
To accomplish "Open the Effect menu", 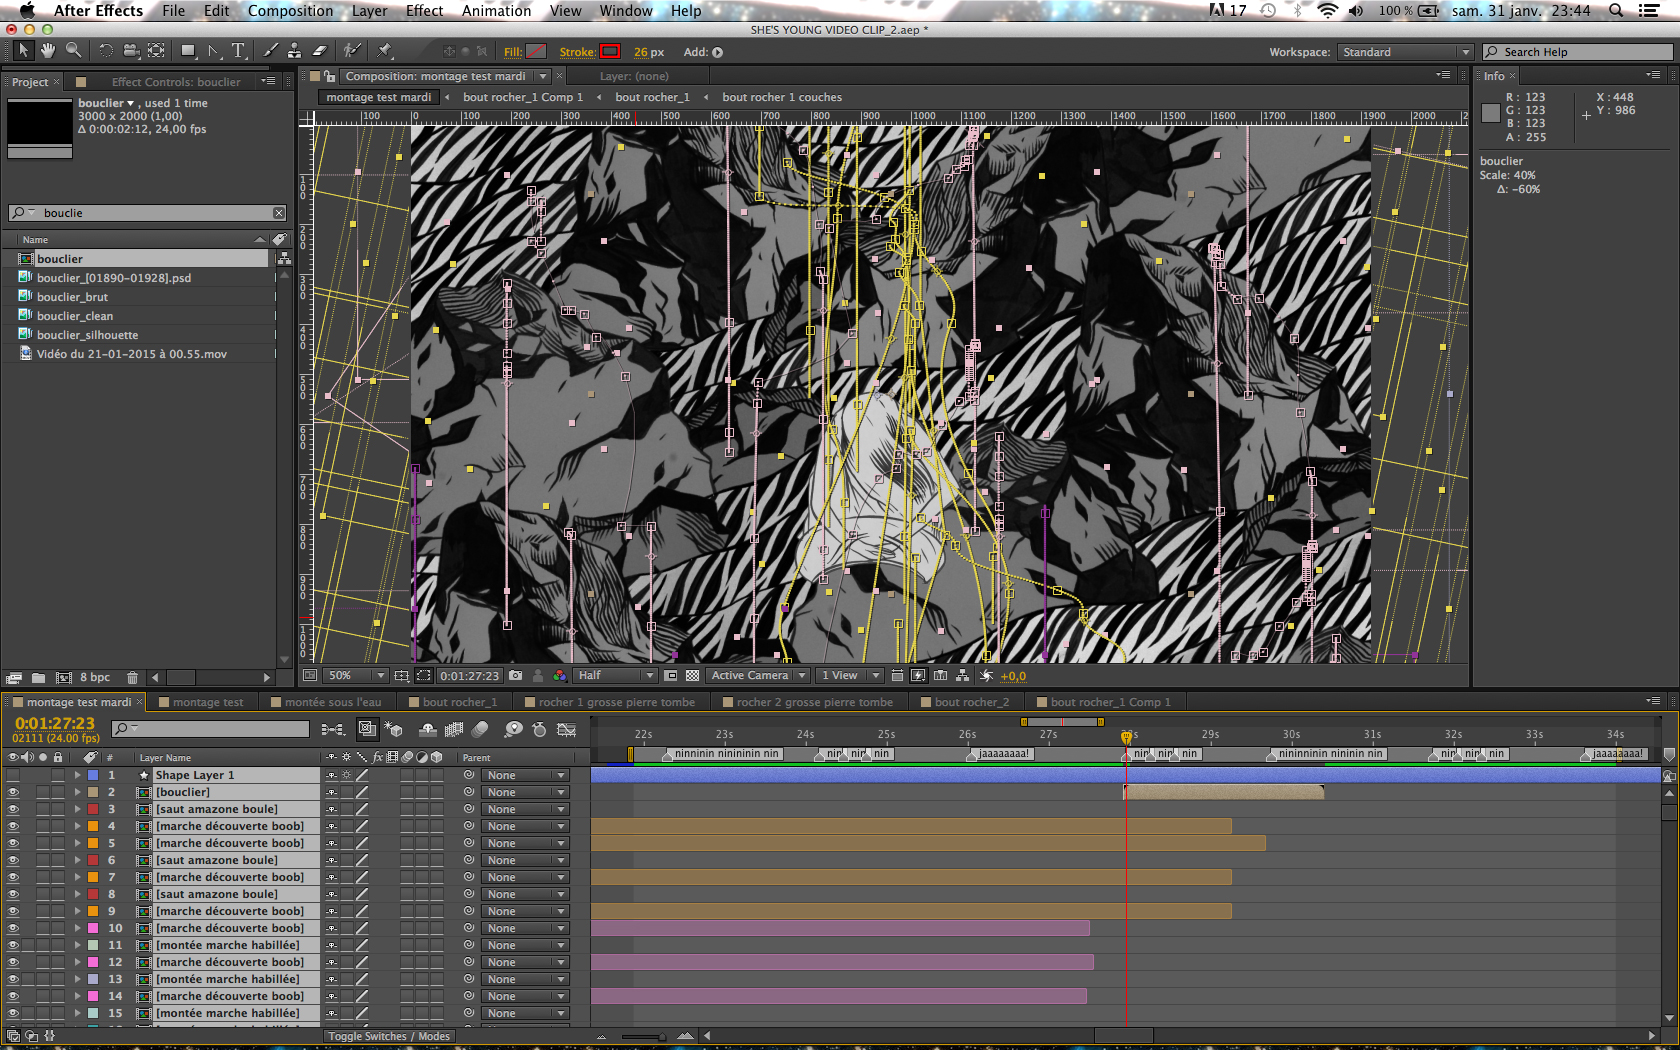I will point(424,11).
